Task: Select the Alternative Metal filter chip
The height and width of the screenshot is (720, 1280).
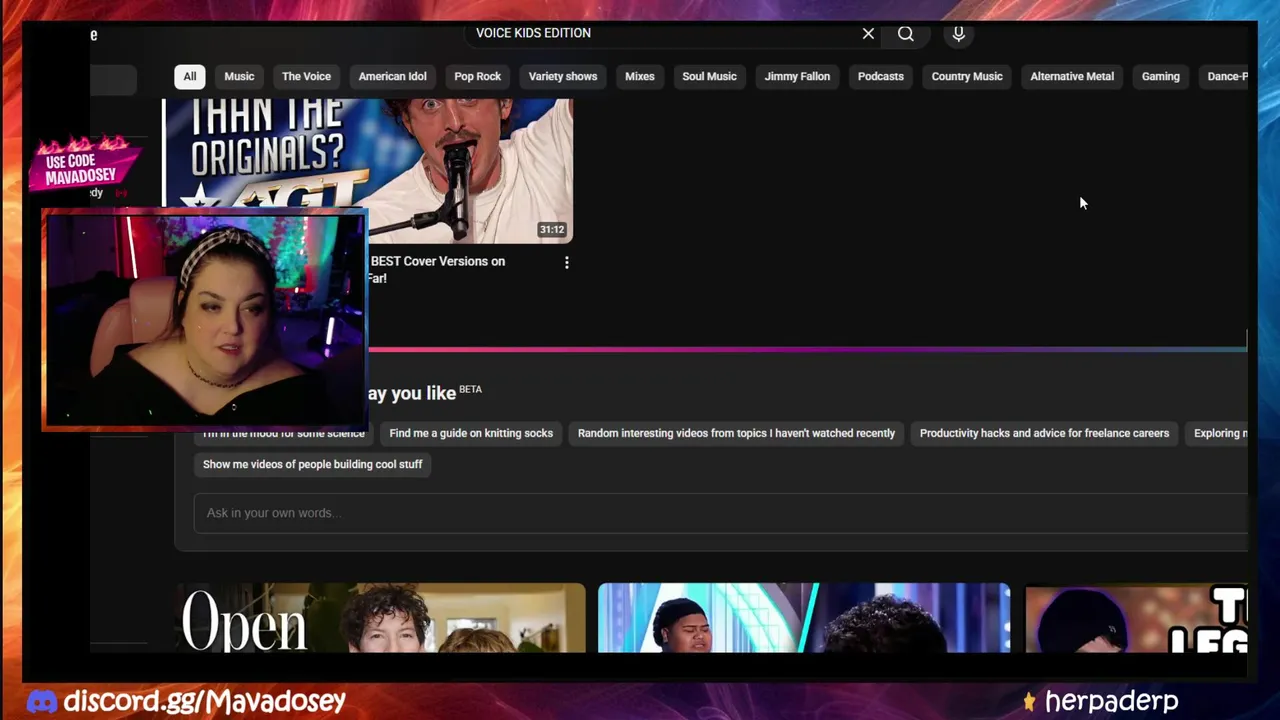Action: 1072,77
